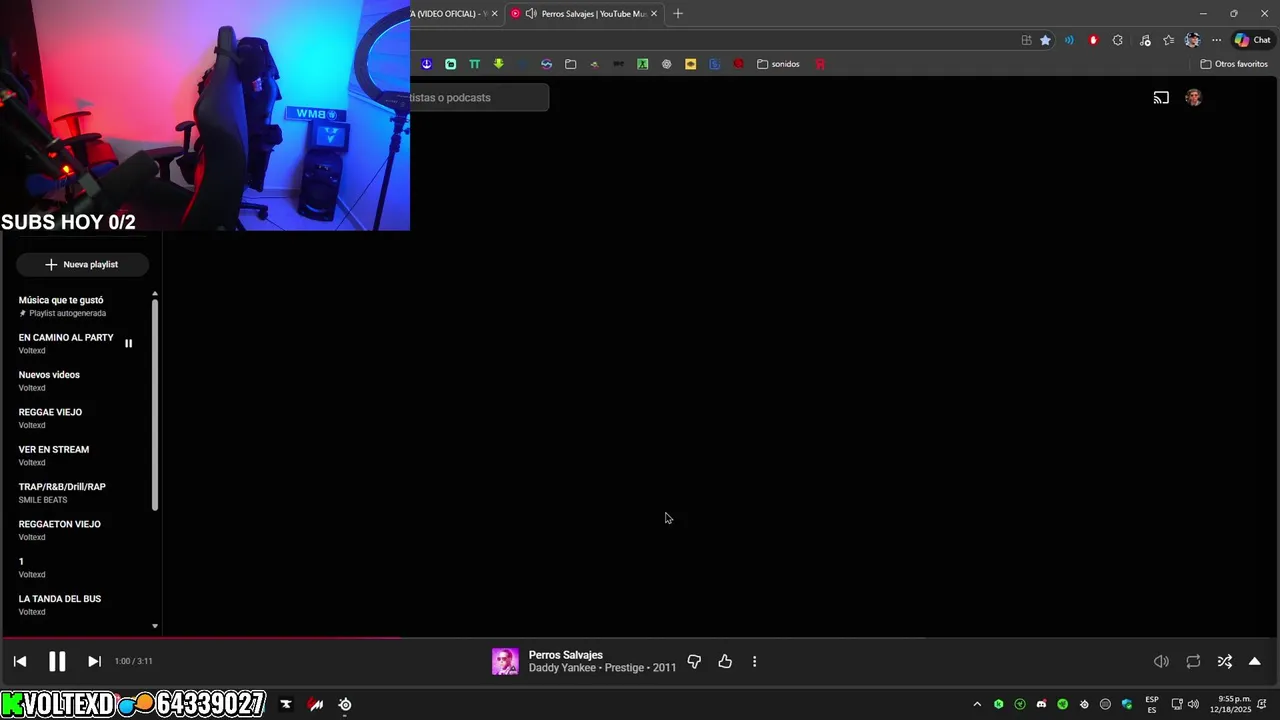Toggle shuffle in the player bar
Viewport: 1280px width, 720px height.
1224,661
